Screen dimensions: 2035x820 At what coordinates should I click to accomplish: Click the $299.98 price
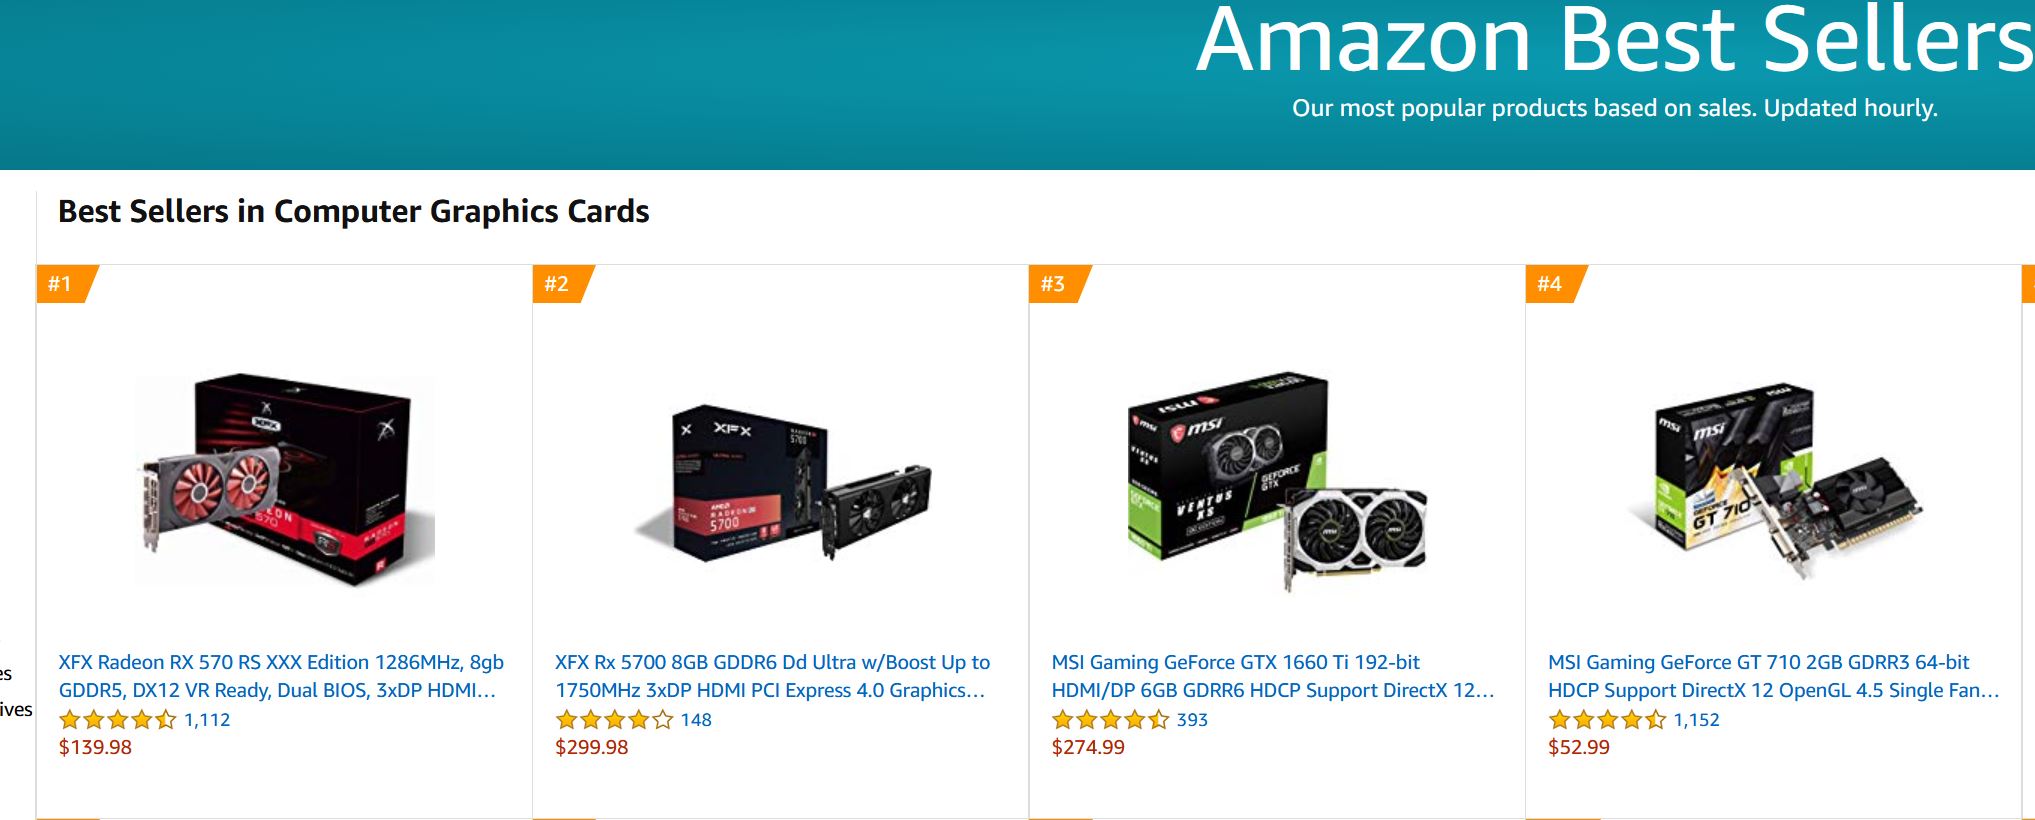[592, 748]
